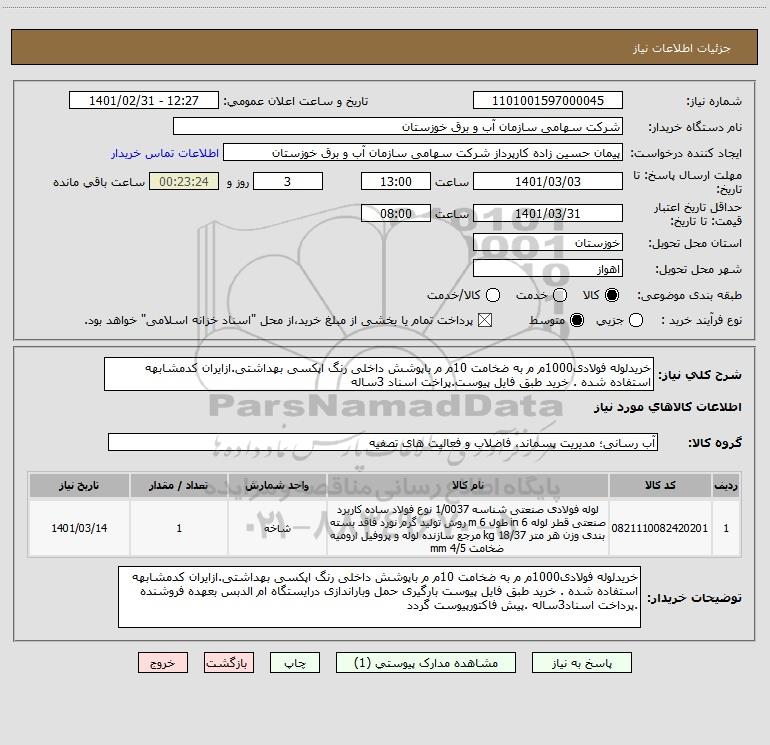The width and height of the screenshot is (770, 745).
Task: Click the لوله فولادی صنعتی product name cell
Action: [468, 528]
